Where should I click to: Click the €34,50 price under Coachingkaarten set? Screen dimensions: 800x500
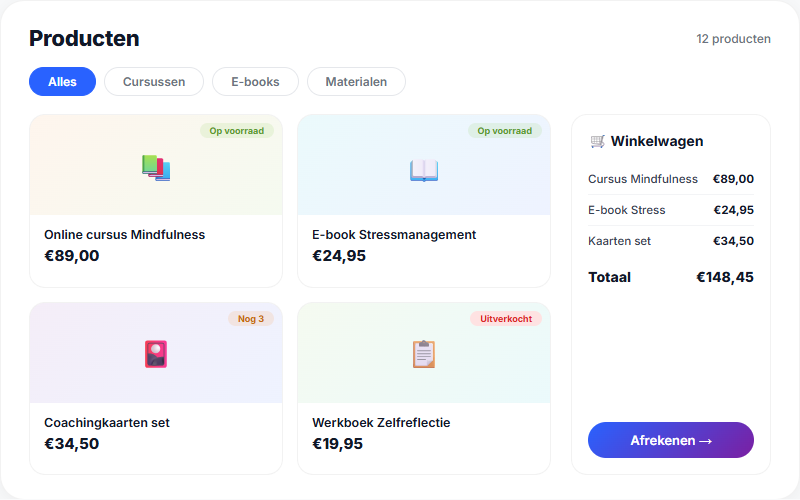72,444
